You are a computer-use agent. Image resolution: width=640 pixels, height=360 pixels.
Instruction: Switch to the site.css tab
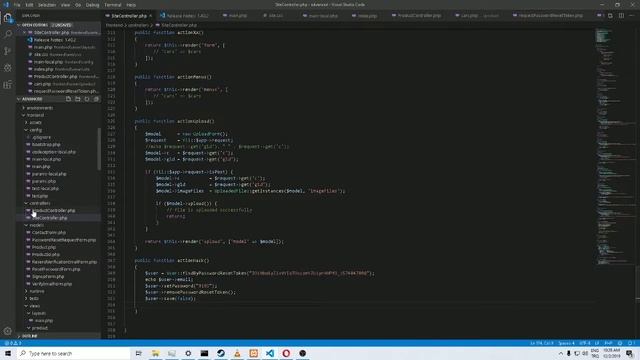click(273, 16)
